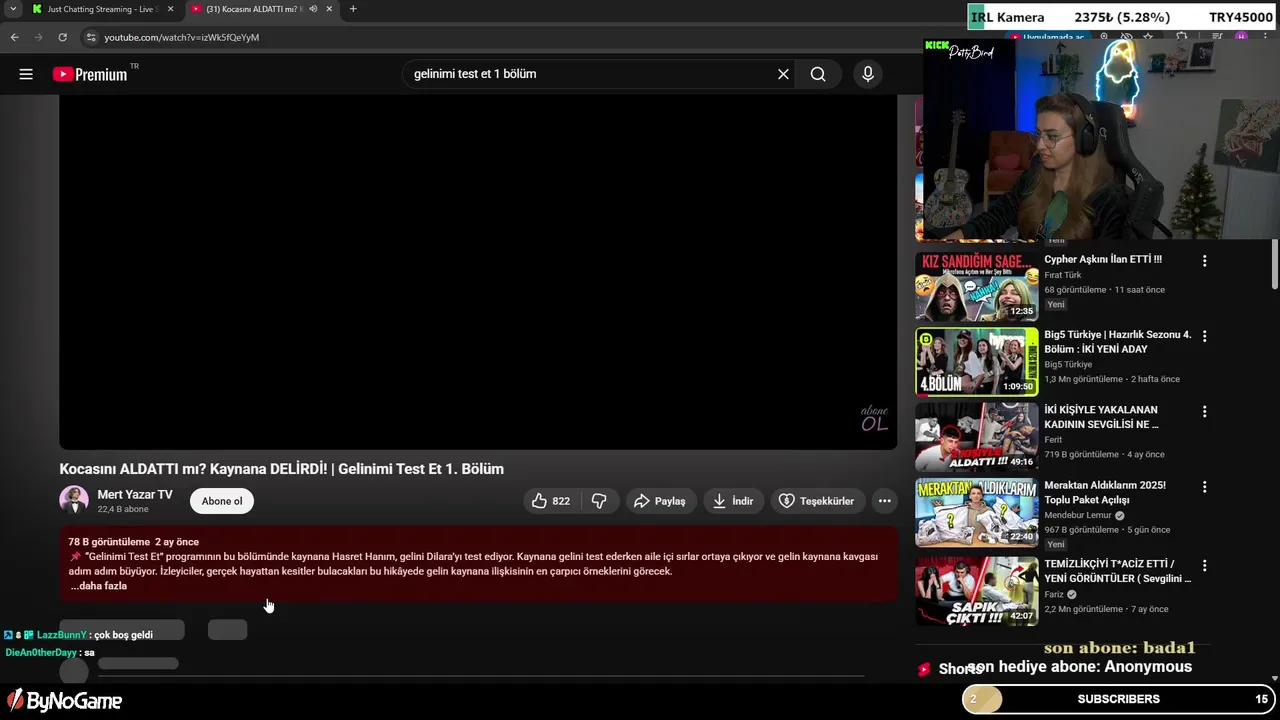This screenshot has width=1280, height=720.
Task: Open Cypher Aşkını İlan ETTİ !!! title
Action: [1103, 259]
